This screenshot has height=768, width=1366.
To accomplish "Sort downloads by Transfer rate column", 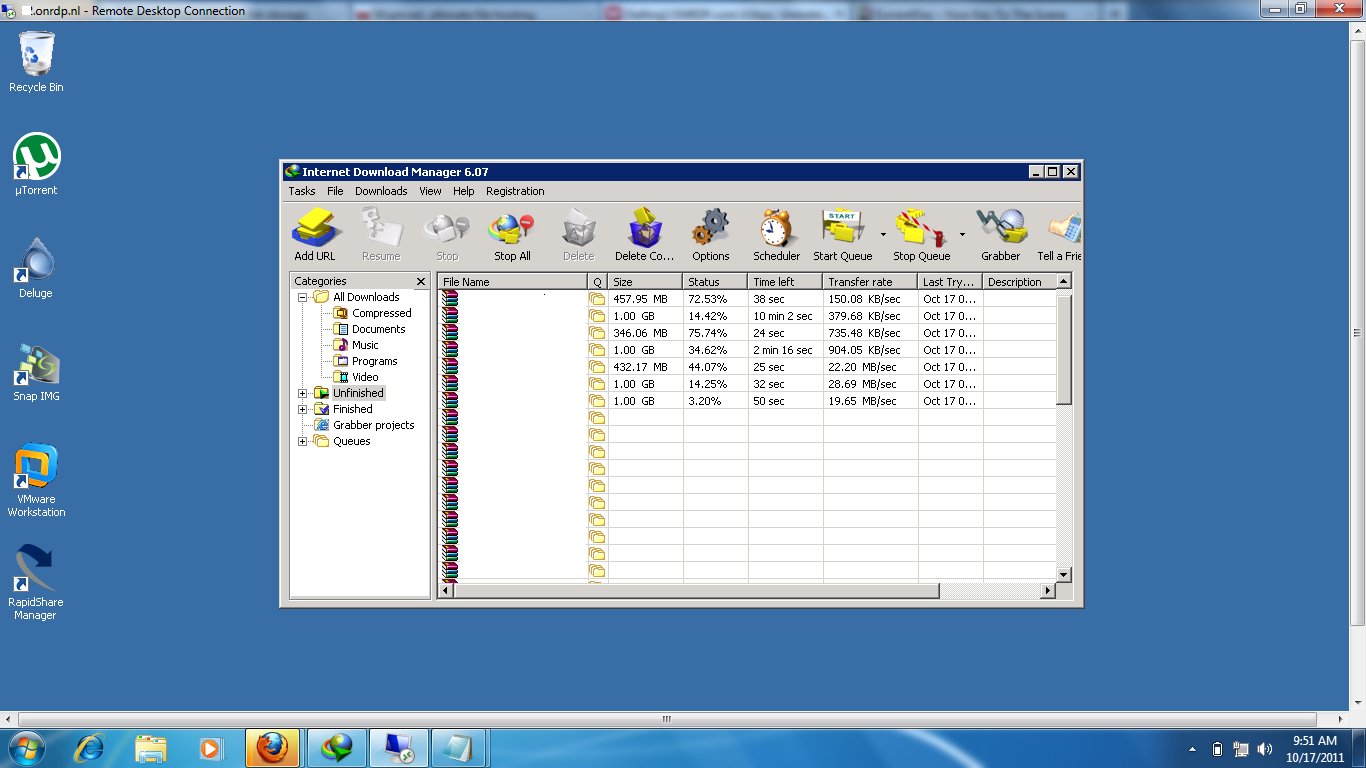I will (x=870, y=282).
